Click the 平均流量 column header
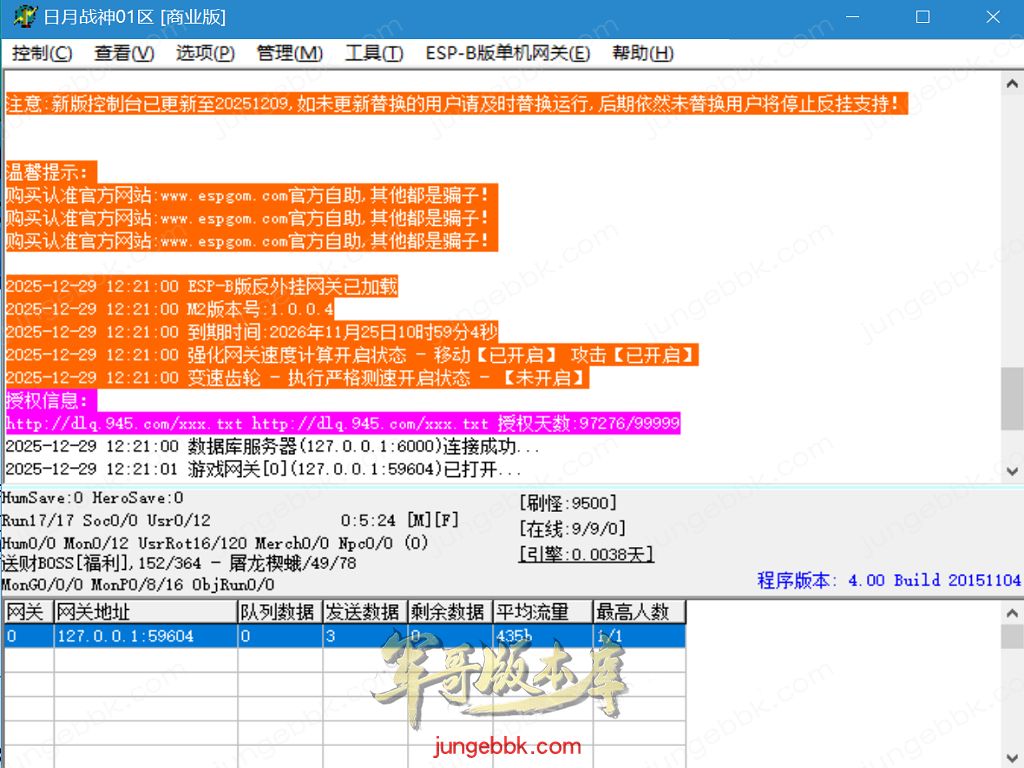 coord(542,612)
